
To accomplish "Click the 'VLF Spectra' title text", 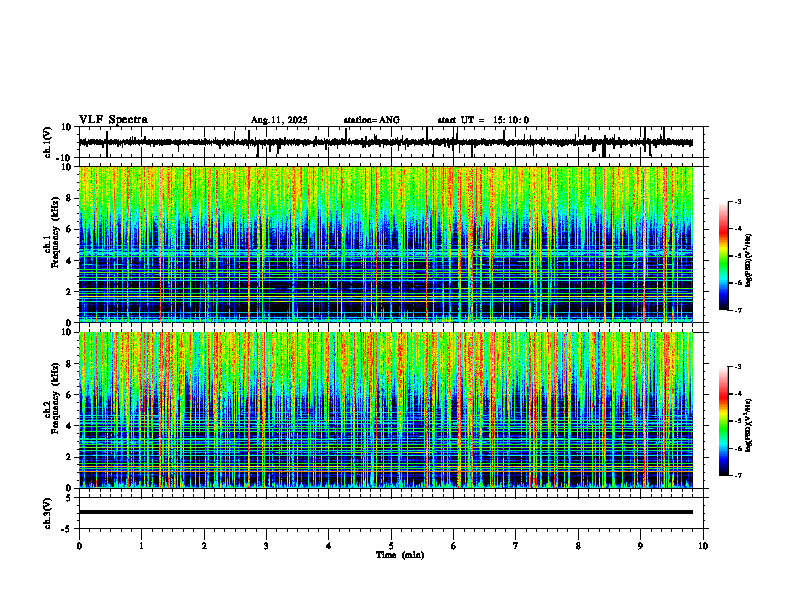I will point(113,120).
